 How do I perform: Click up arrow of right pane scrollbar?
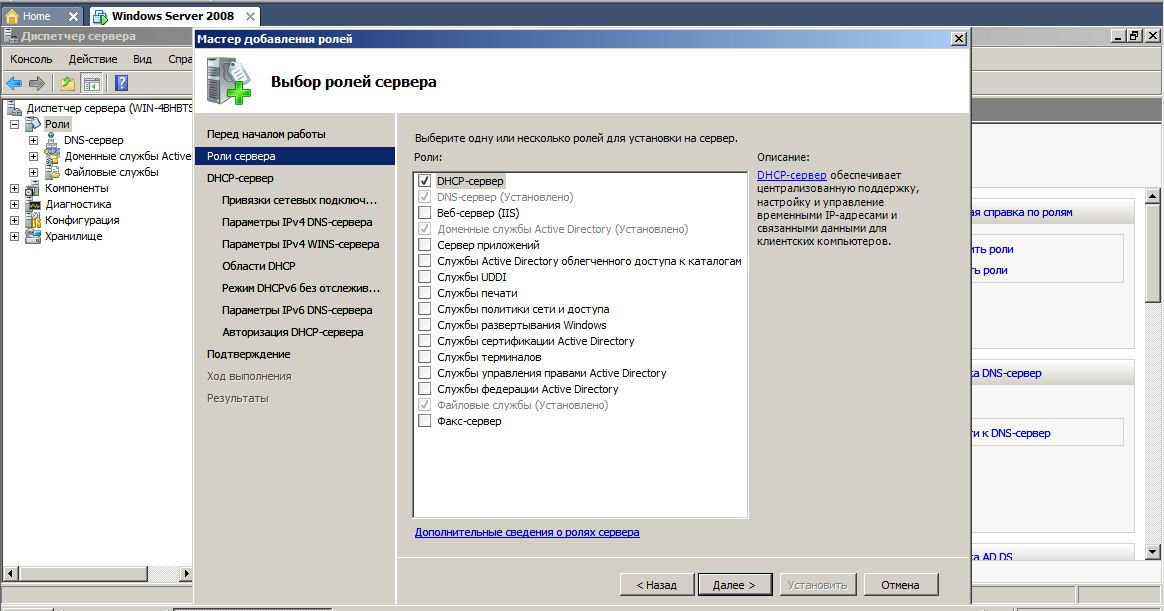pyautogui.click(x=1152, y=196)
